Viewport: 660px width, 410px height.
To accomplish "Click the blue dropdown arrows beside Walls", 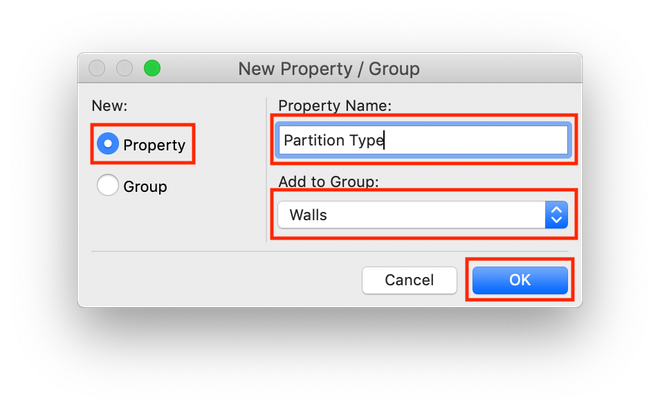I will 556,214.
